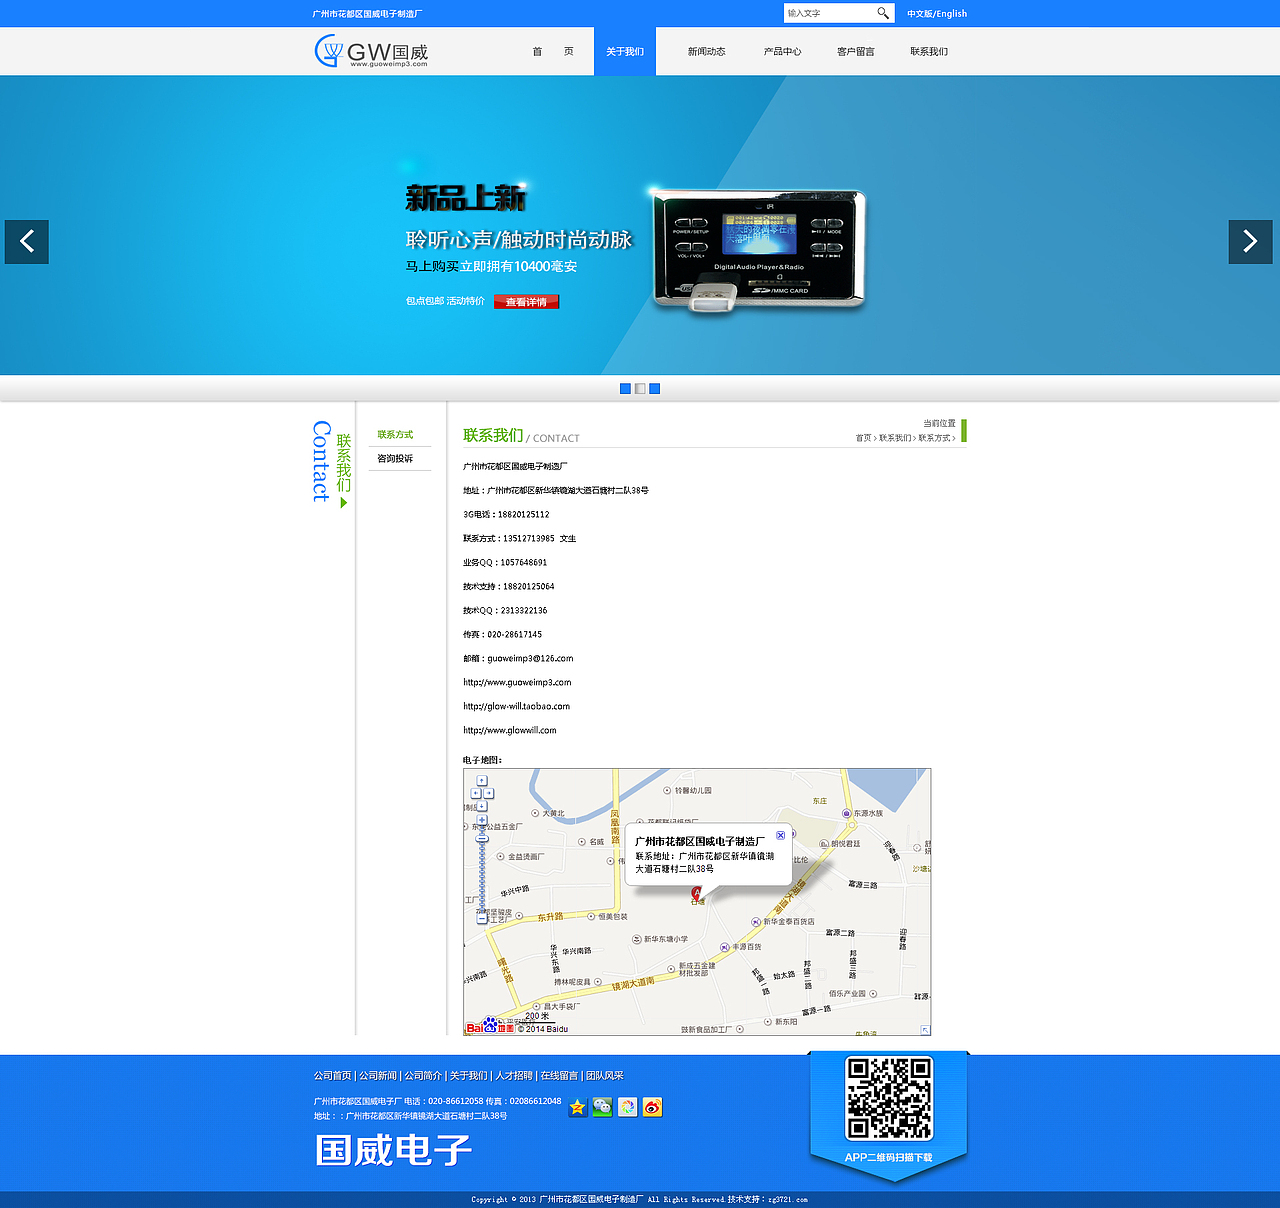
Task: Open 团队风采 footer link
Action: tap(605, 1075)
